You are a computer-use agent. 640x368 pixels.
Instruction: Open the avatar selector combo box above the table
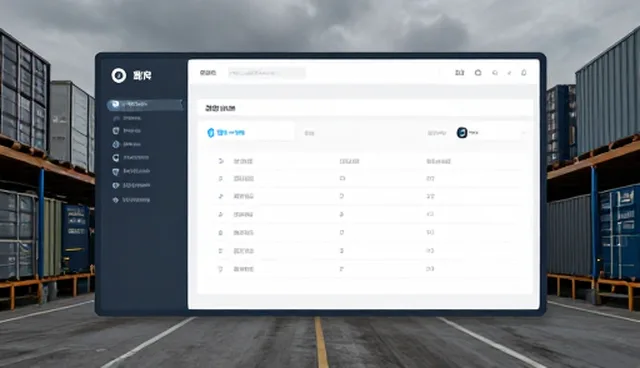tap(491, 133)
